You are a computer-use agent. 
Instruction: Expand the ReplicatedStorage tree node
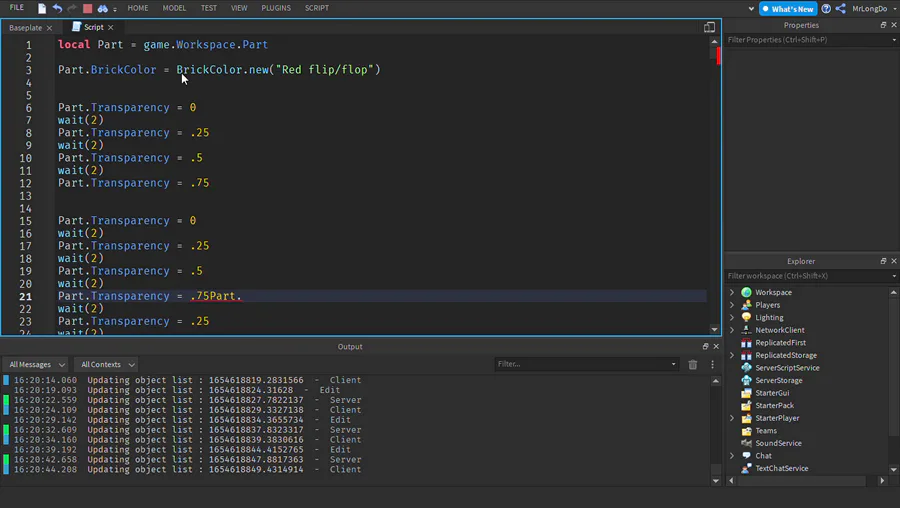click(x=732, y=355)
